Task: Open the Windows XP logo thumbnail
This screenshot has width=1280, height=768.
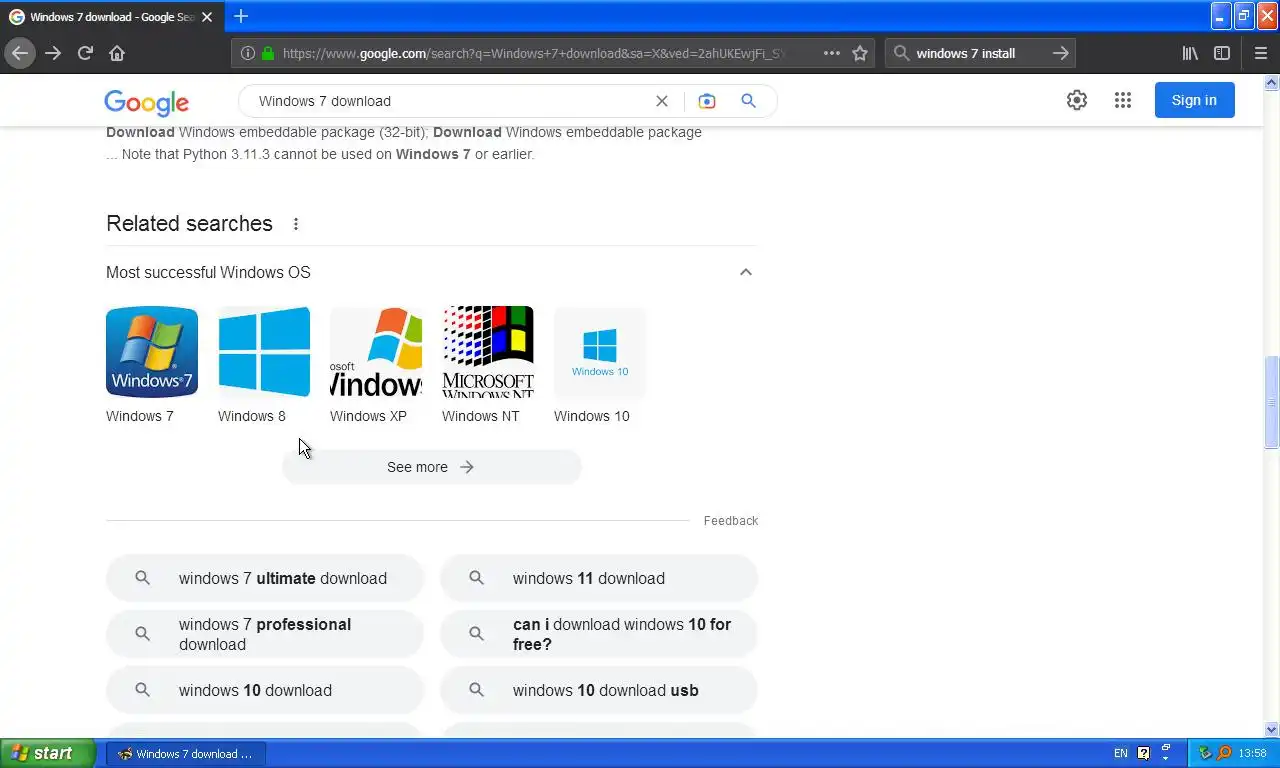Action: click(376, 352)
